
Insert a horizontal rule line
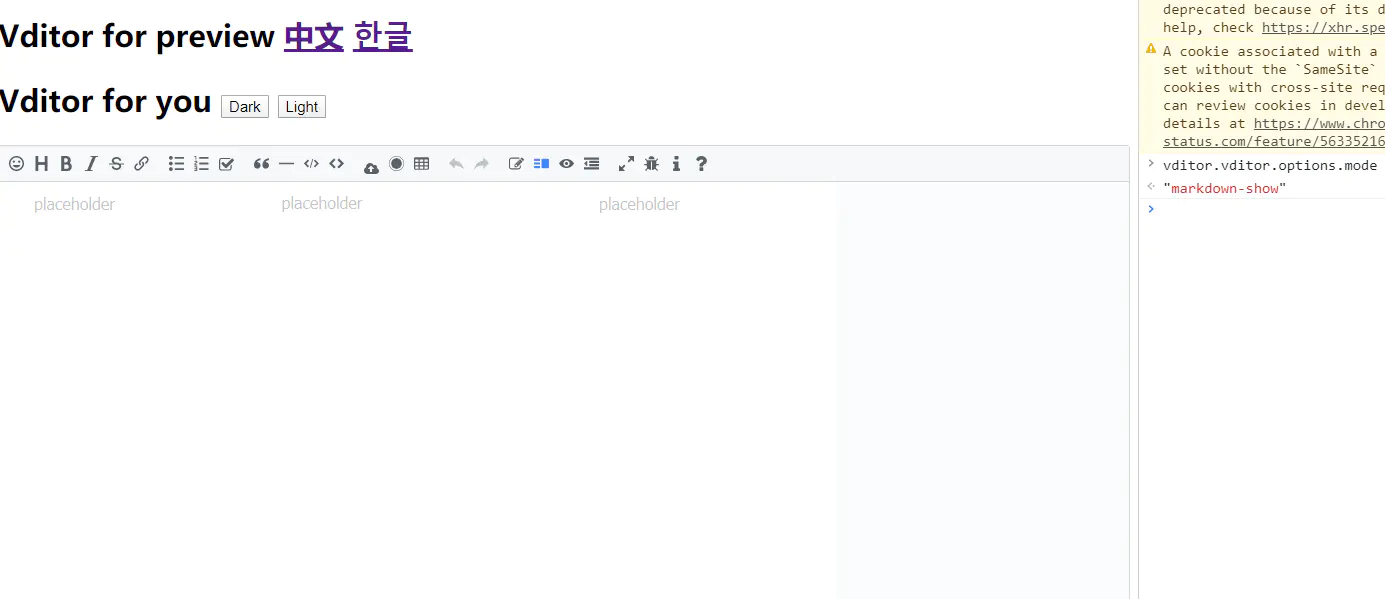286,164
